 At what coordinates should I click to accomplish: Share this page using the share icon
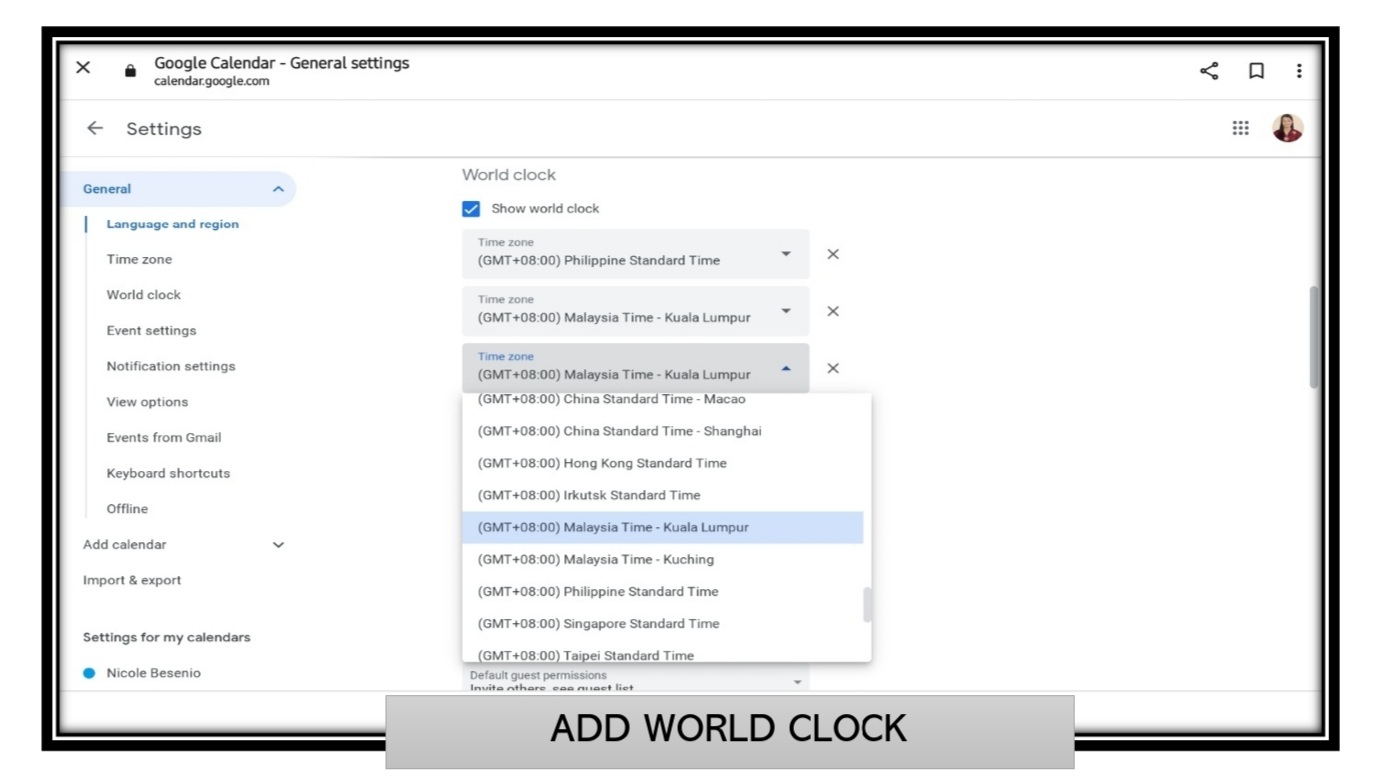click(1209, 70)
